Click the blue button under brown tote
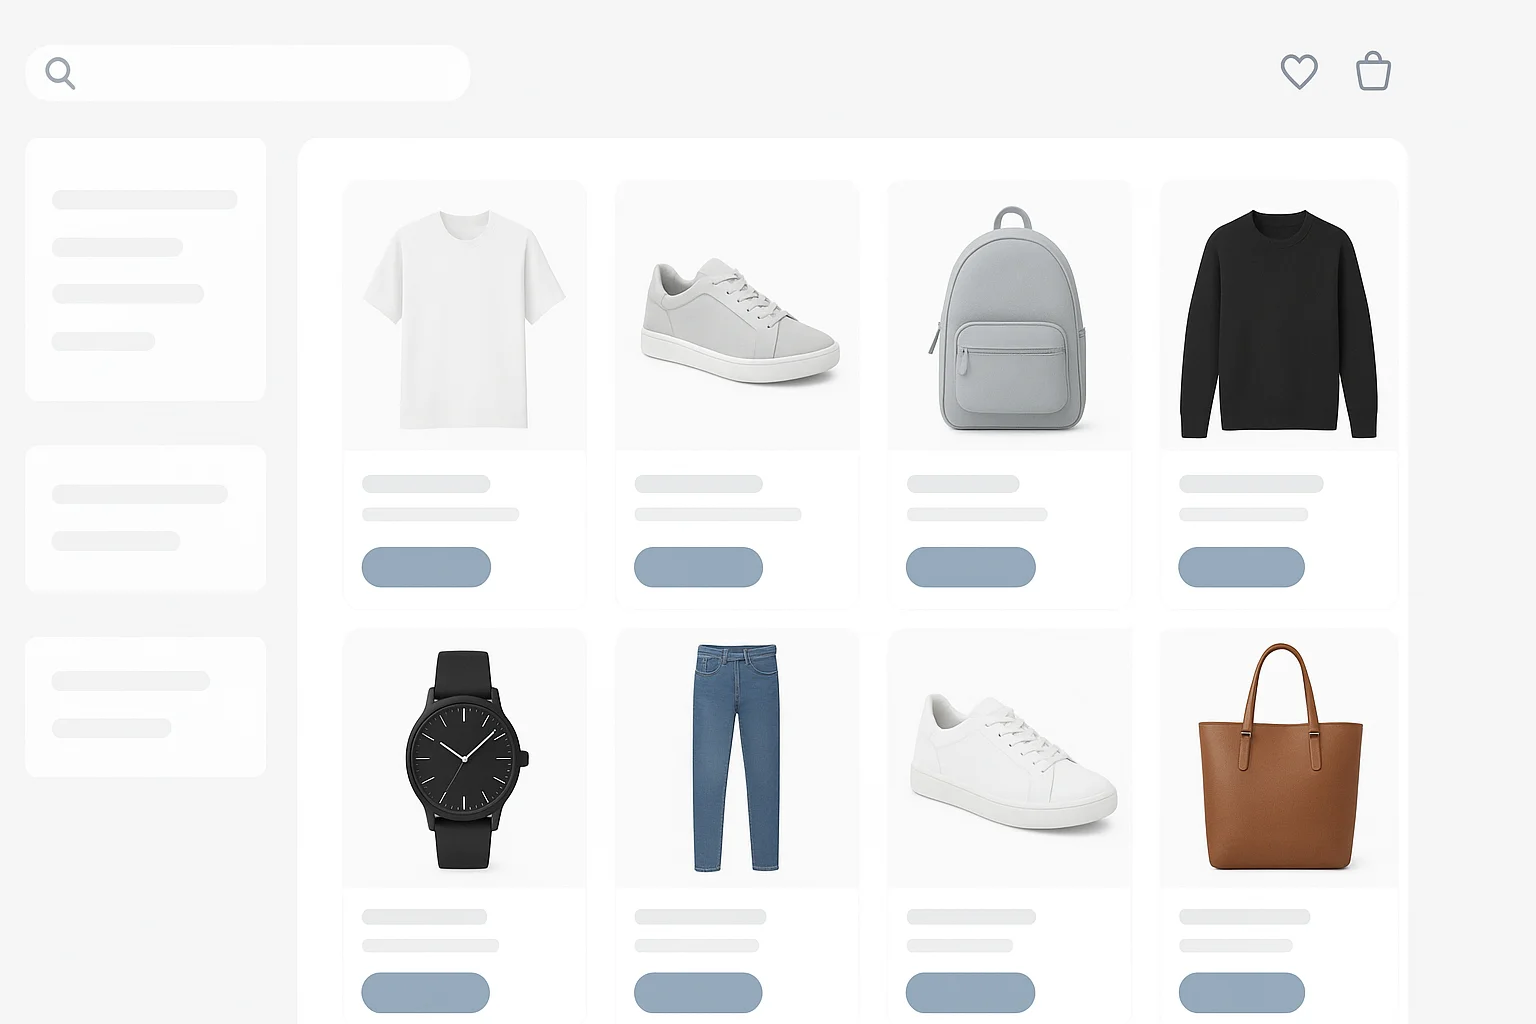 pos(1241,993)
